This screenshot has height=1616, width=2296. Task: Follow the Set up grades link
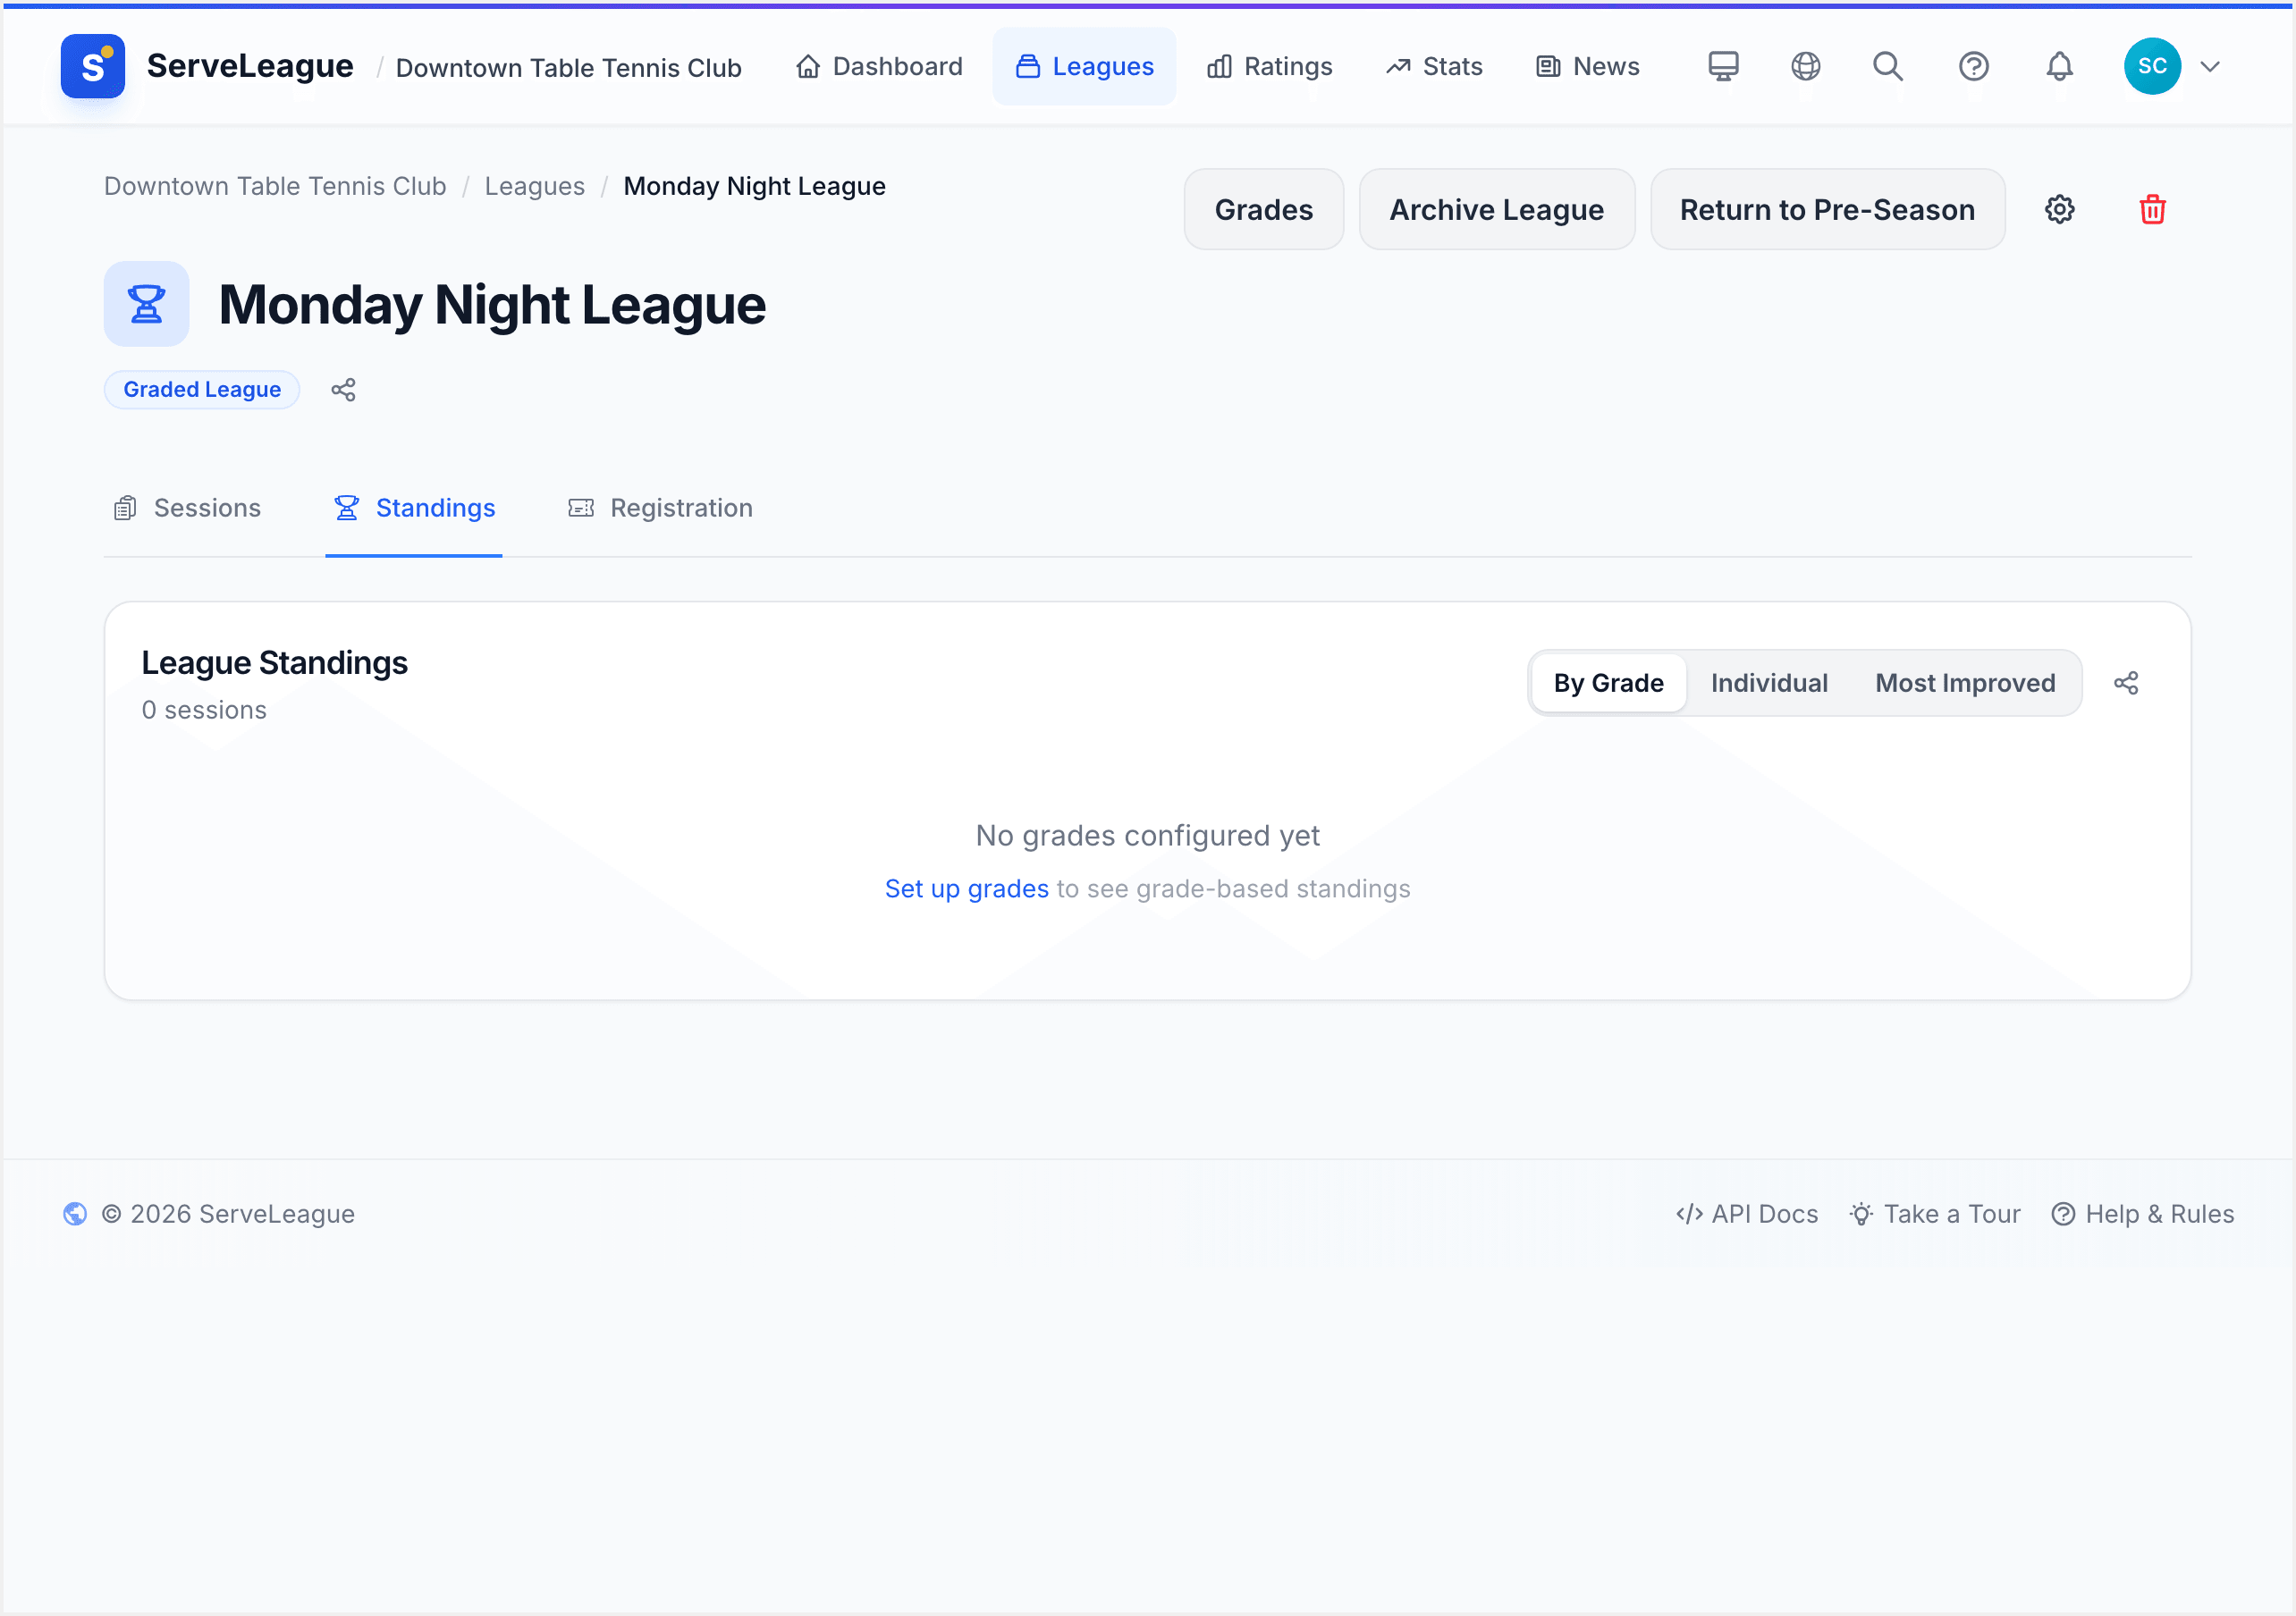coord(966,889)
